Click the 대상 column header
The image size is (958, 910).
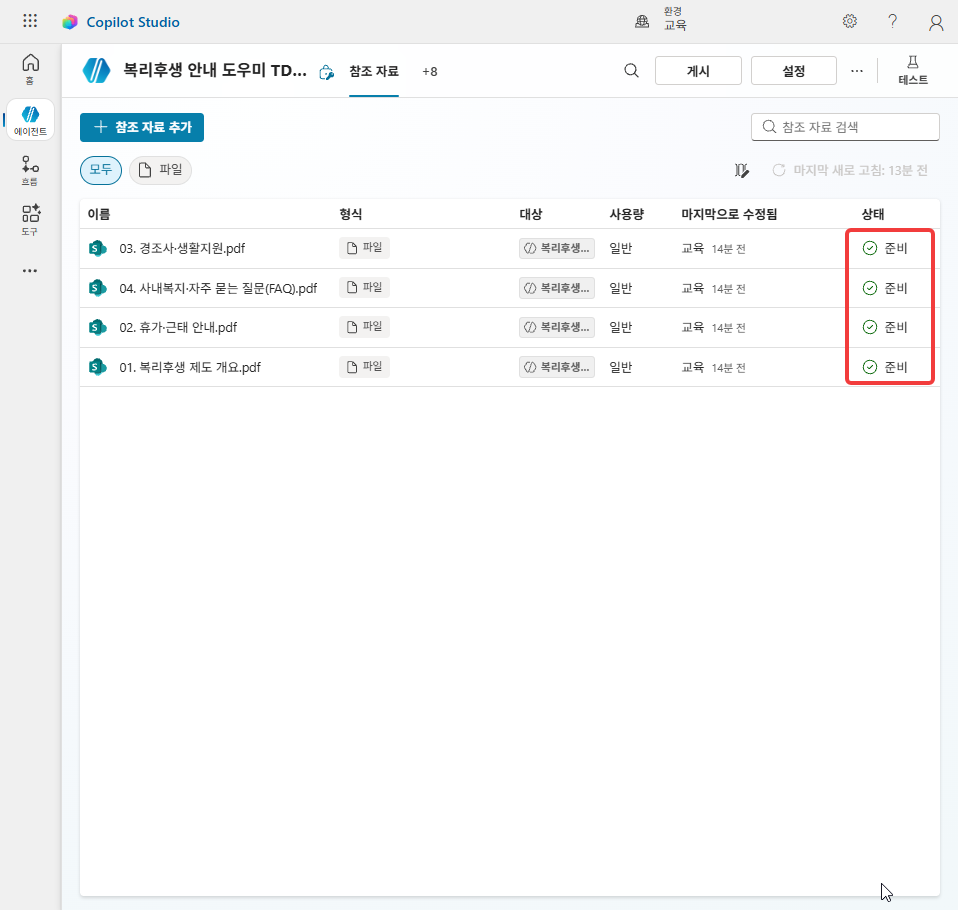pos(530,214)
